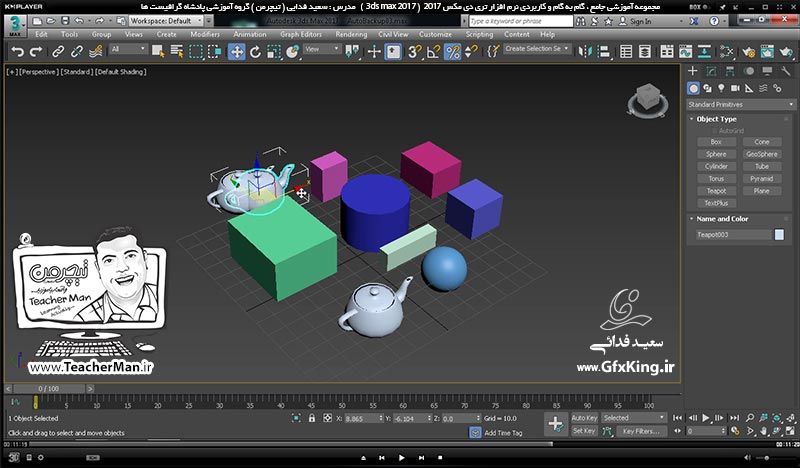Select the Unlink Selection tool
The image size is (800, 468).
click(x=77, y=52)
